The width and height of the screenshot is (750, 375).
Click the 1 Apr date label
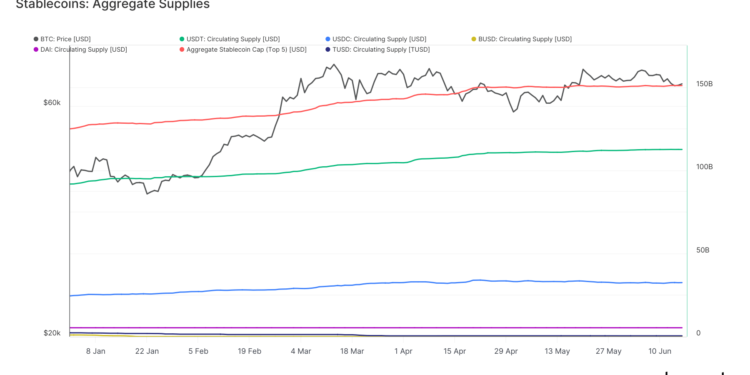click(x=403, y=351)
